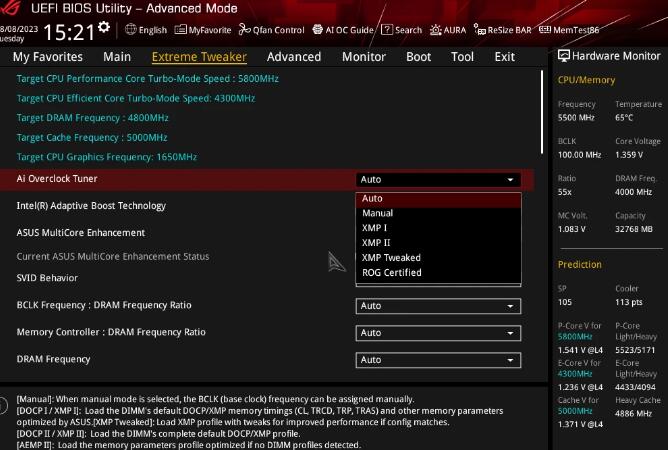Click the ROG logo icon

tap(9, 7)
